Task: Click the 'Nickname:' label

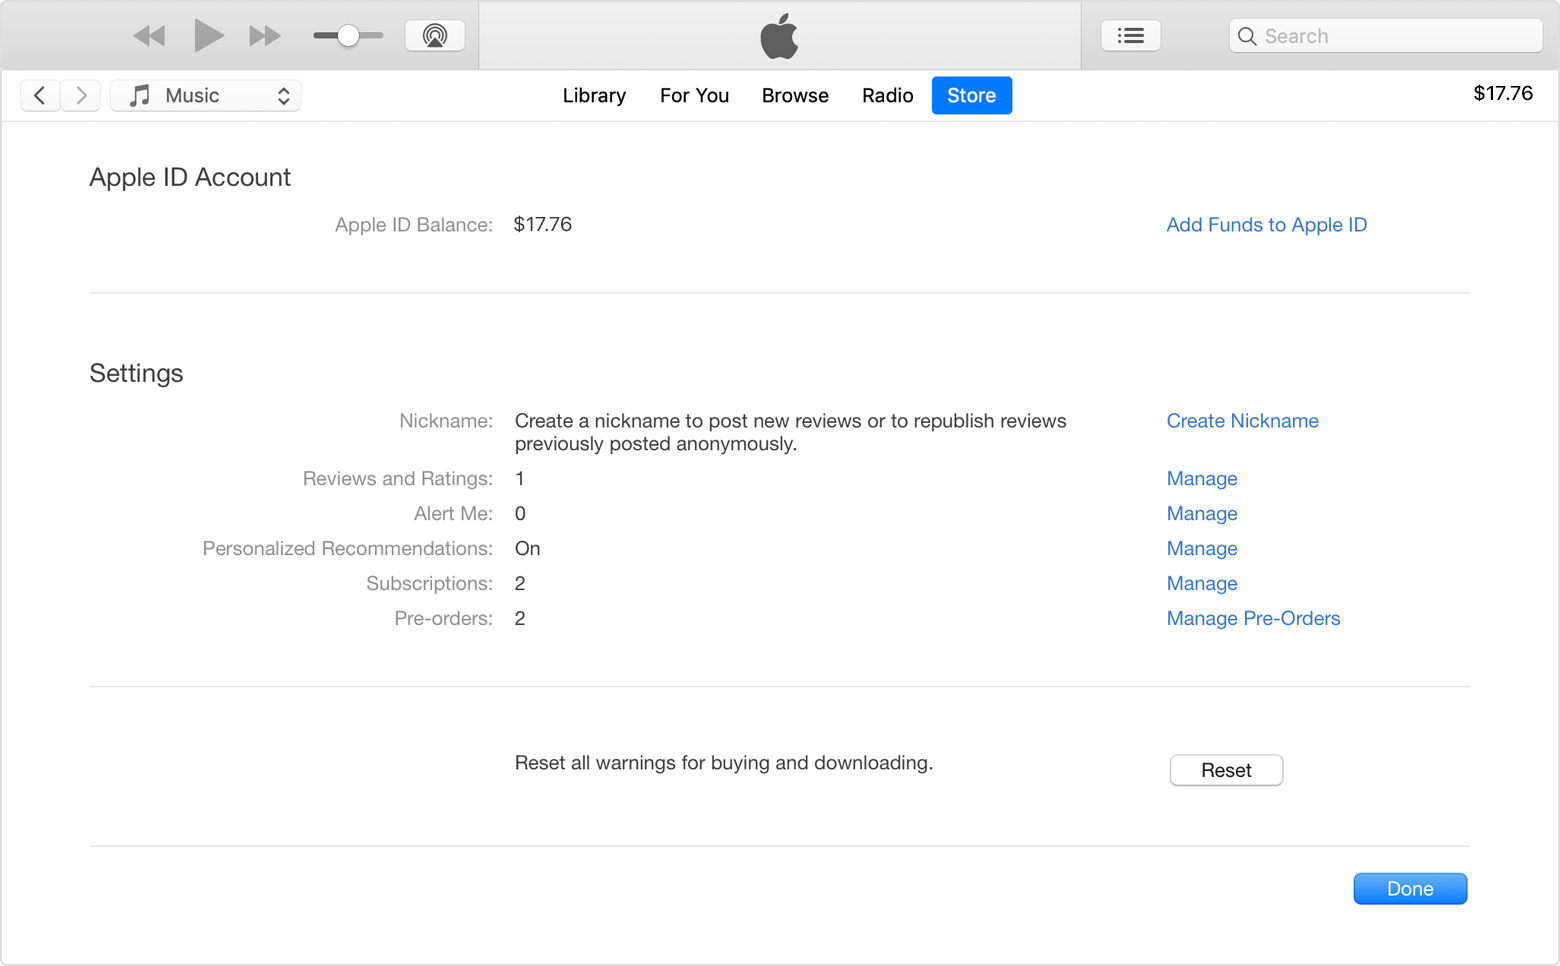Action: (446, 421)
